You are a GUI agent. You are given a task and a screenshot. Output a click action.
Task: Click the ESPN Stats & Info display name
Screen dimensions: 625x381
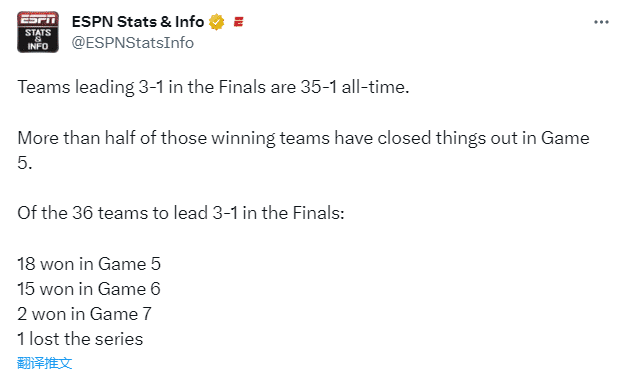coord(138,22)
